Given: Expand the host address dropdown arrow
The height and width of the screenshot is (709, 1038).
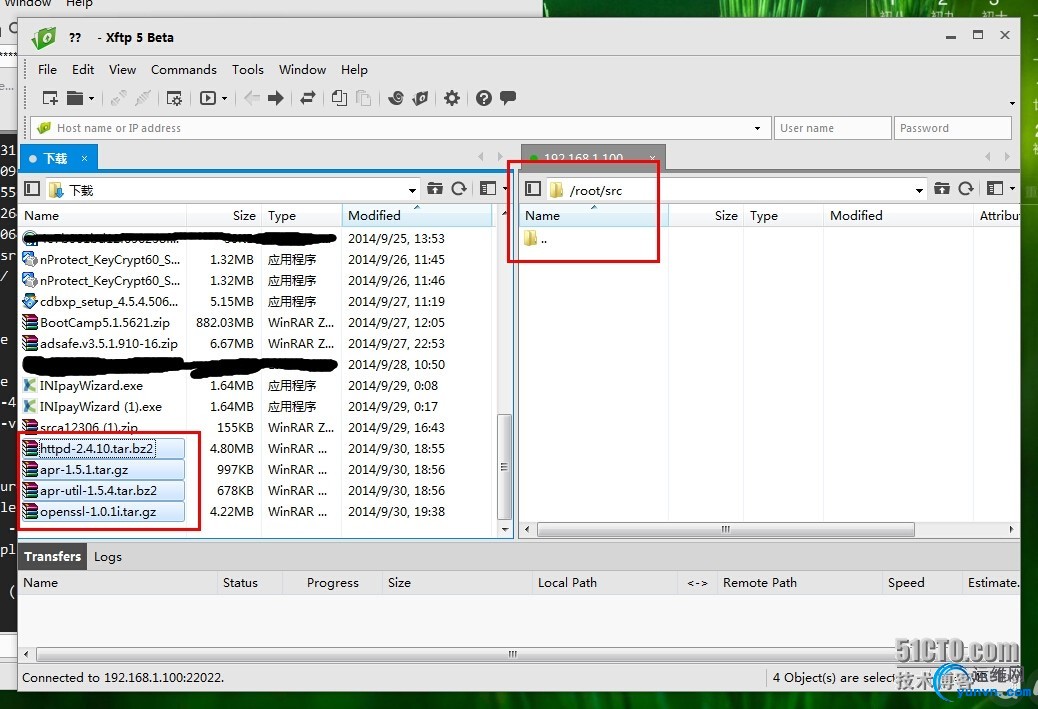Looking at the screenshot, I should coord(757,128).
